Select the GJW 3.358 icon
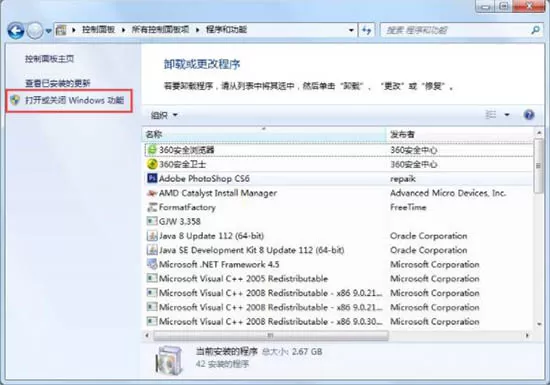The image size is (550, 385). click(x=152, y=221)
